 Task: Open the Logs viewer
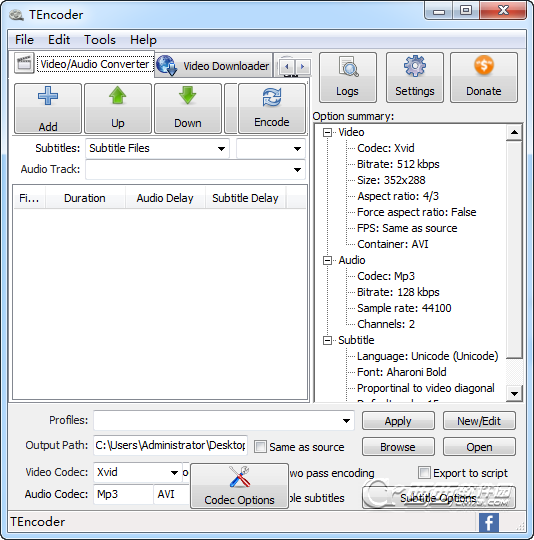(348, 77)
